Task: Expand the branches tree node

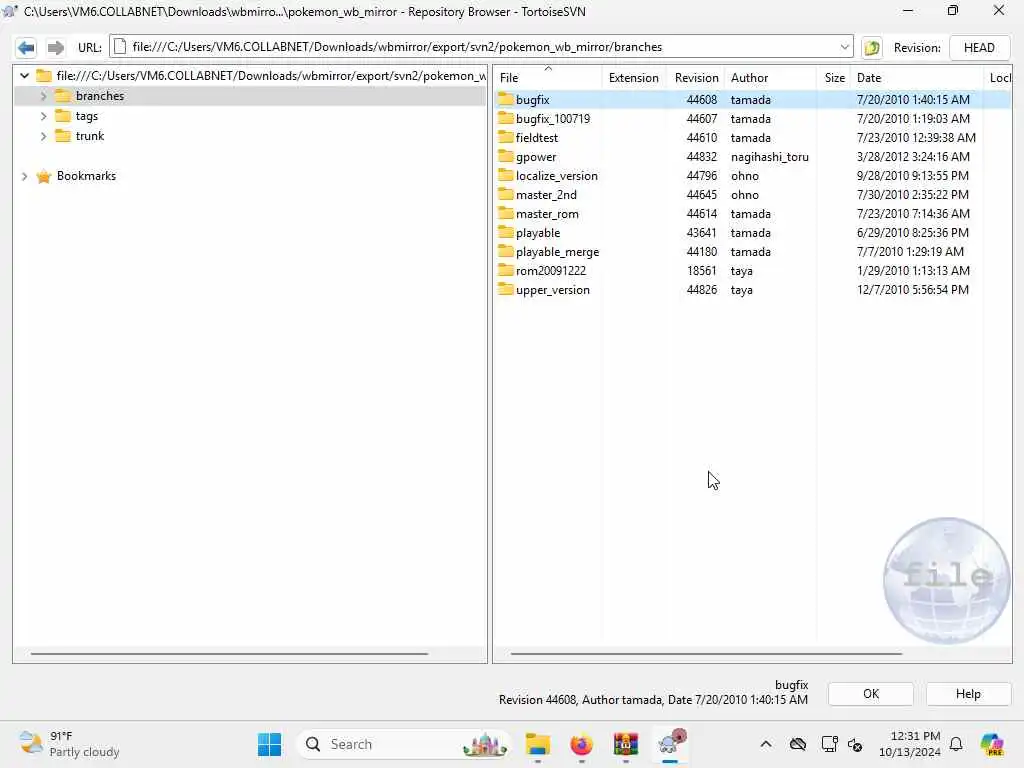Action: tap(43, 96)
